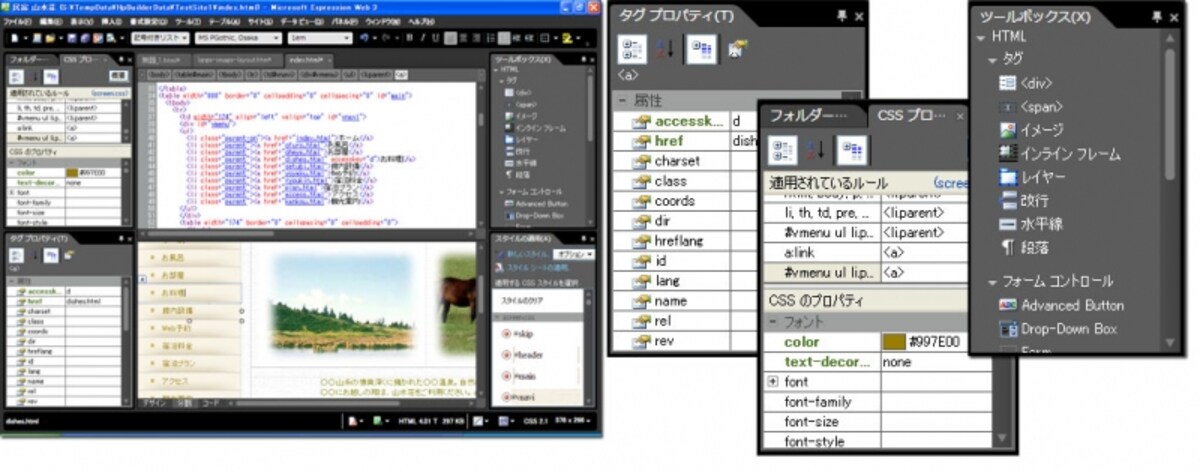Open オプション dropdown in style panel
1200x470 pixels.
(575, 256)
